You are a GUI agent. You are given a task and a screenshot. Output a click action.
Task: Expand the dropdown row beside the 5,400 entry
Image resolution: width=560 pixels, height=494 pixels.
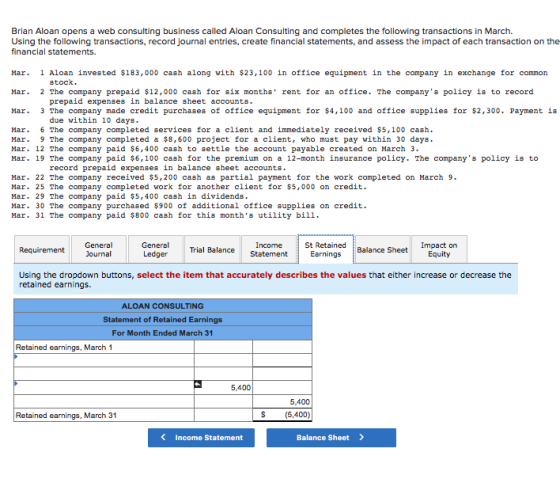pyautogui.click(x=104, y=388)
